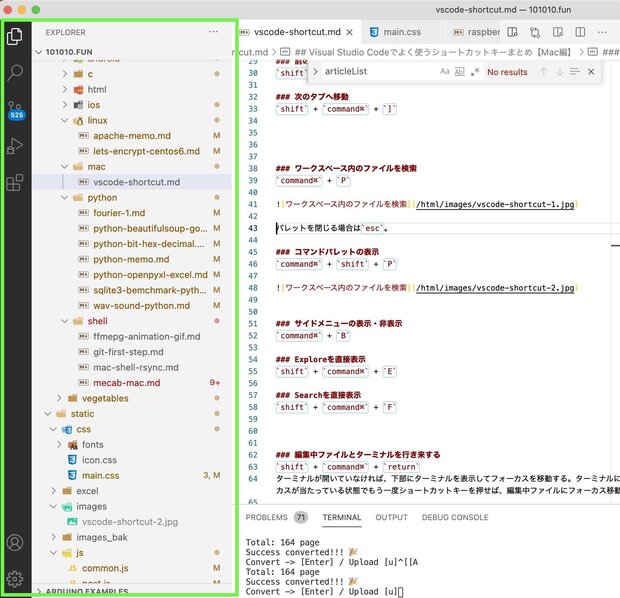This screenshot has height=598, width=620.
Task: Open apache-memo.md in the explorer
Action: 132,135
